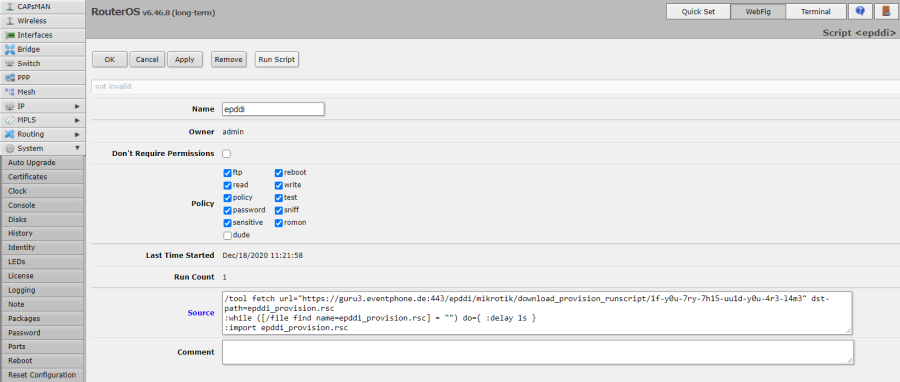900x382 pixels.
Task: Disable the reboot policy checkbox
Action: [278, 173]
